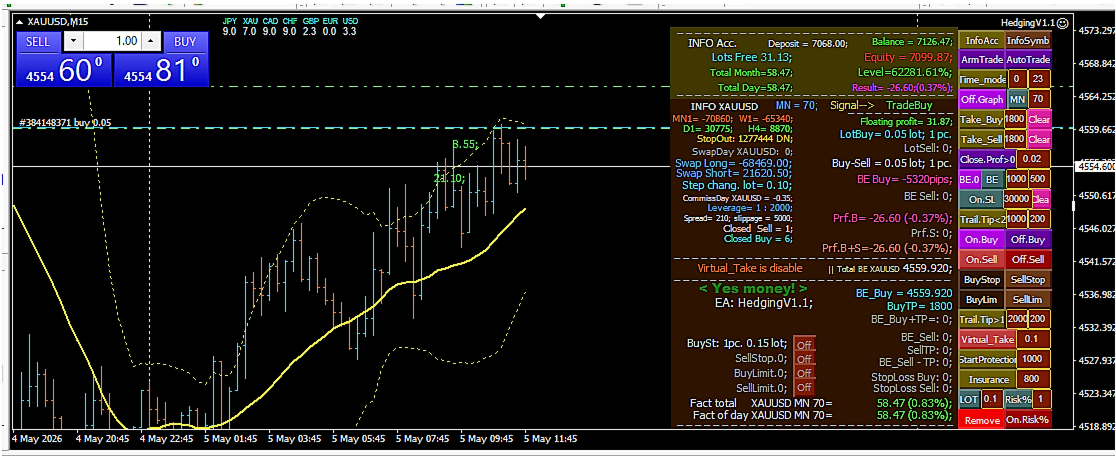Toggle the On.SL button
Image resolution: width=1116 pixels, height=456 pixels.
(981, 198)
